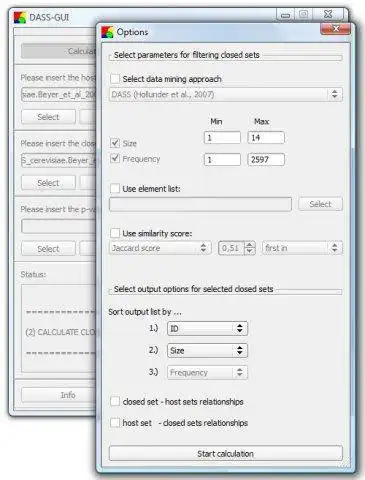This screenshot has height=480, width=365.
Task: Open first sort dropdown showing ID
Action: 207,329
